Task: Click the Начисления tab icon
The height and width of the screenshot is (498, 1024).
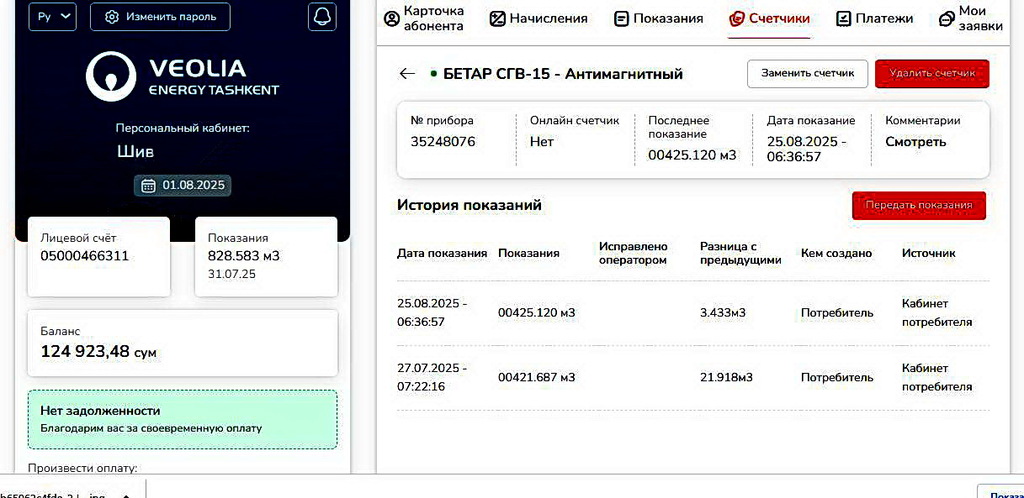Action: click(497, 19)
